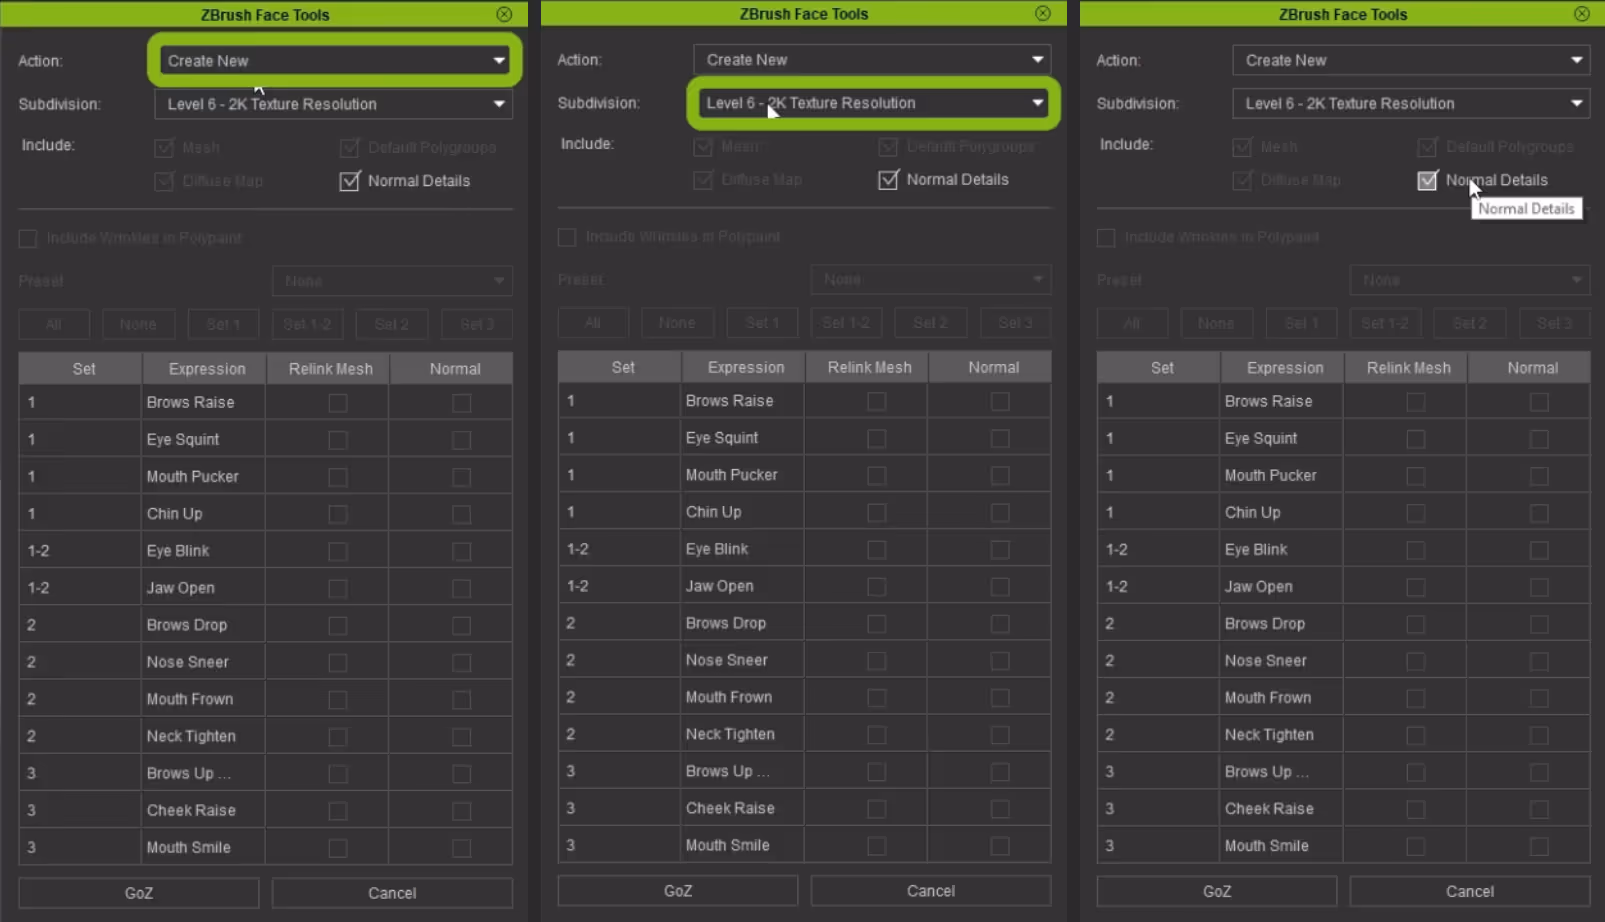Check Relink Mesh for Brows Raise, left panel
This screenshot has width=1605, height=922.
[x=338, y=403]
